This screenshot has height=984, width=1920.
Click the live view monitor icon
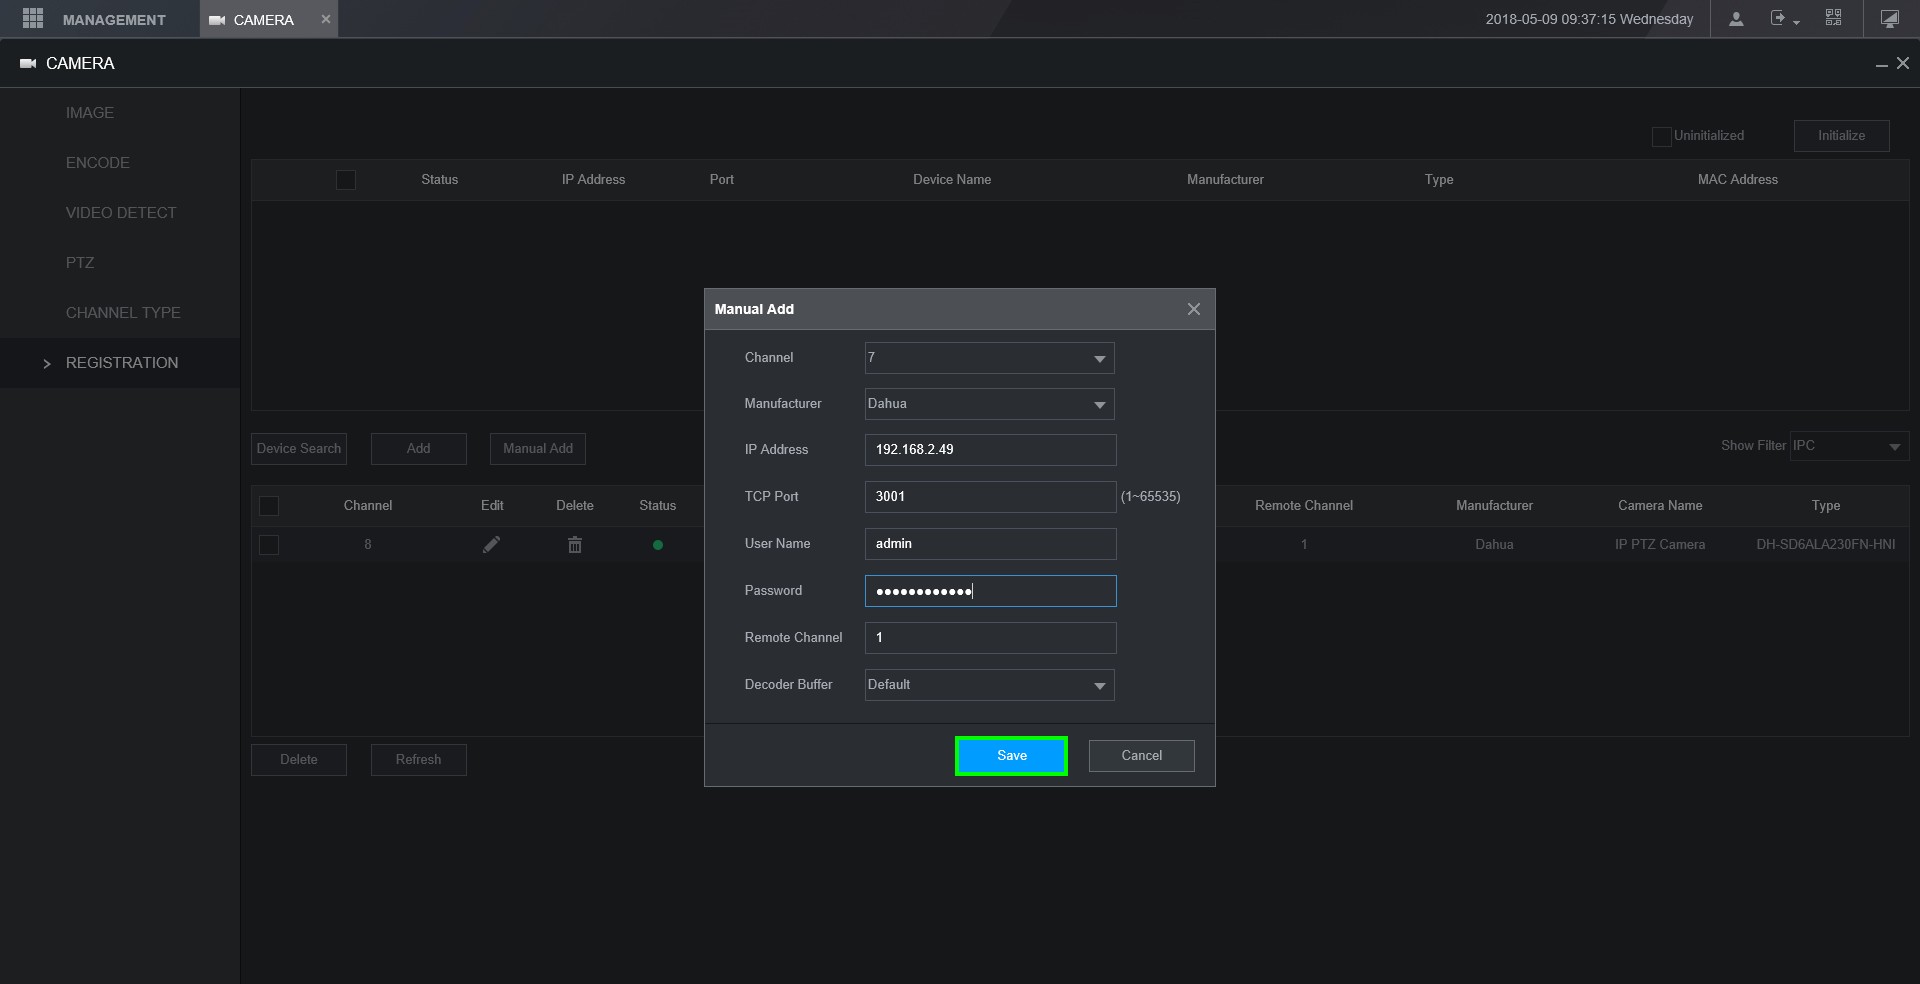(1889, 19)
